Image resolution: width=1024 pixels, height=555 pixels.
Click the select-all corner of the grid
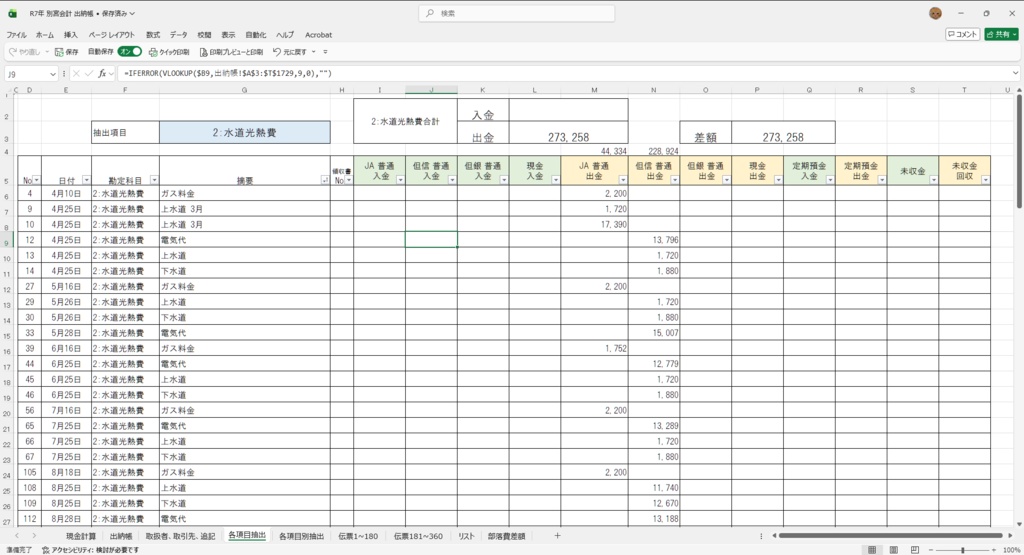(x=8, y=90)
